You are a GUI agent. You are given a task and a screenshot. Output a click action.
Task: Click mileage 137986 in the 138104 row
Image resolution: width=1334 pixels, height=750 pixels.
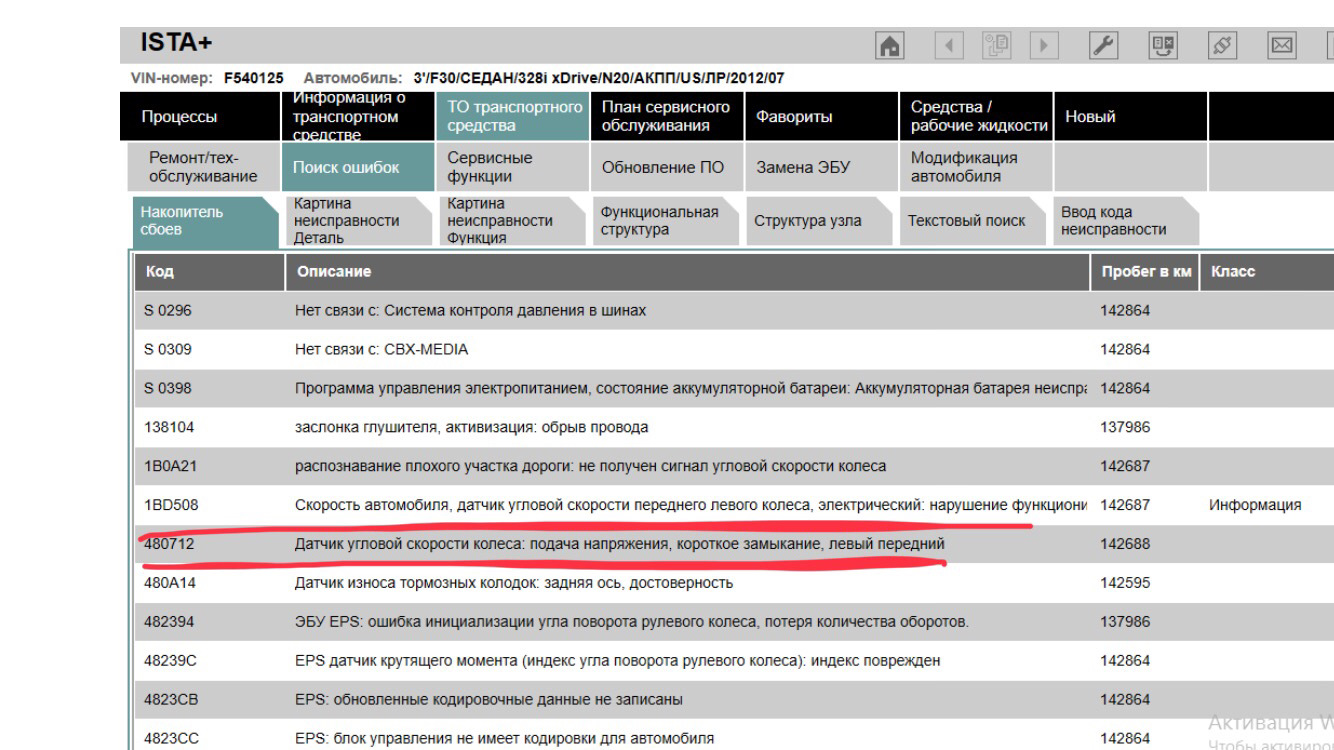click(x=1125, y=428)
